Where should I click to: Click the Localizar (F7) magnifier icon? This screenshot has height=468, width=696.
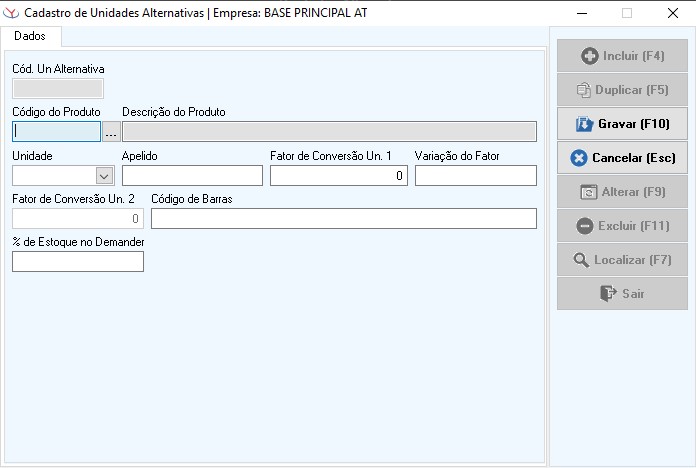coord(581,260)
